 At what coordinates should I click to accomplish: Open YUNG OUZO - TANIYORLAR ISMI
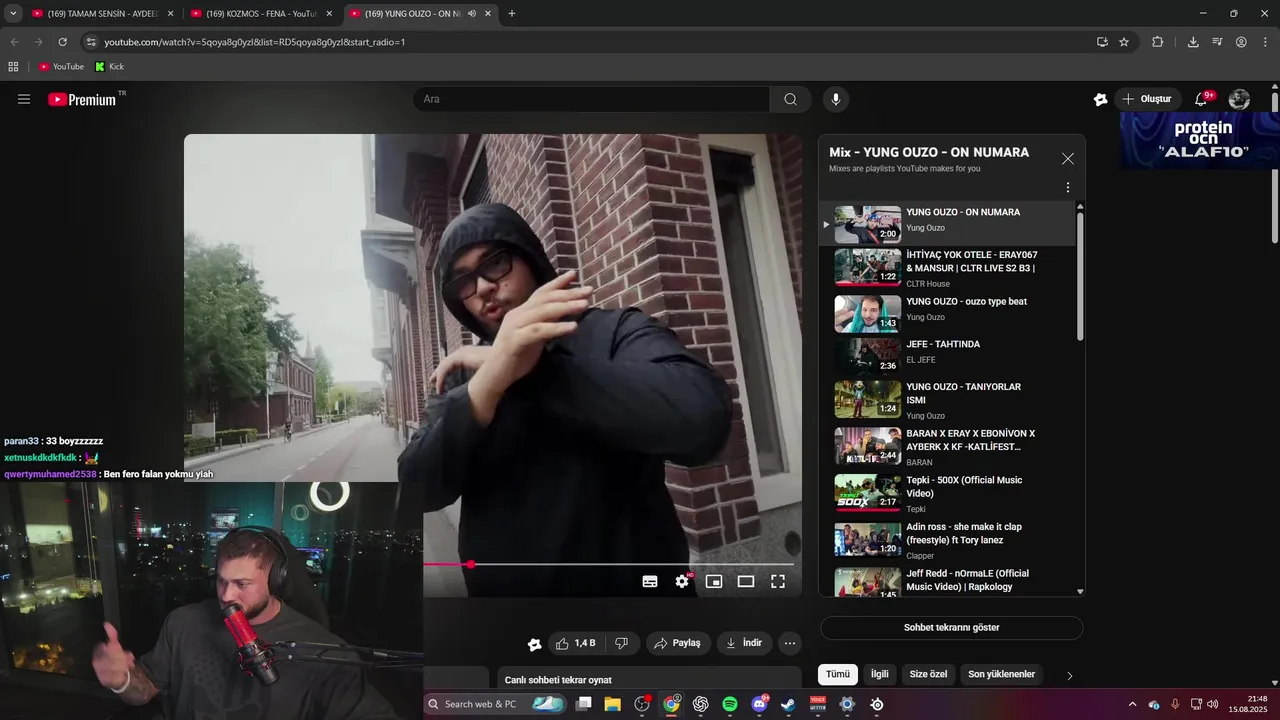click(948, 400)
